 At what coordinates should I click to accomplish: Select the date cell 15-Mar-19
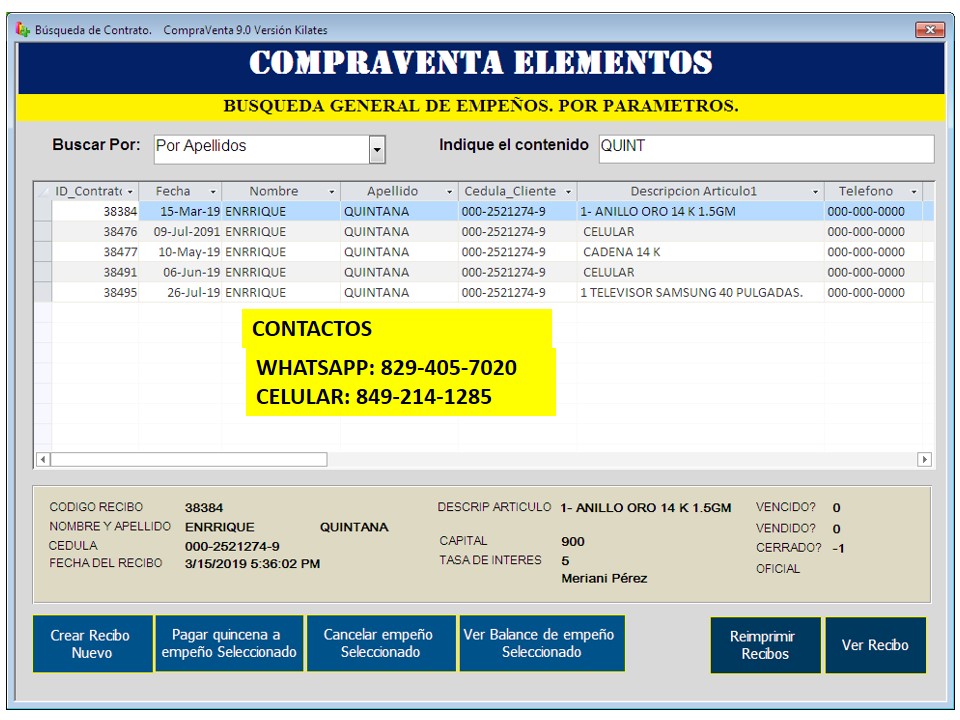[x=181, y=211]
